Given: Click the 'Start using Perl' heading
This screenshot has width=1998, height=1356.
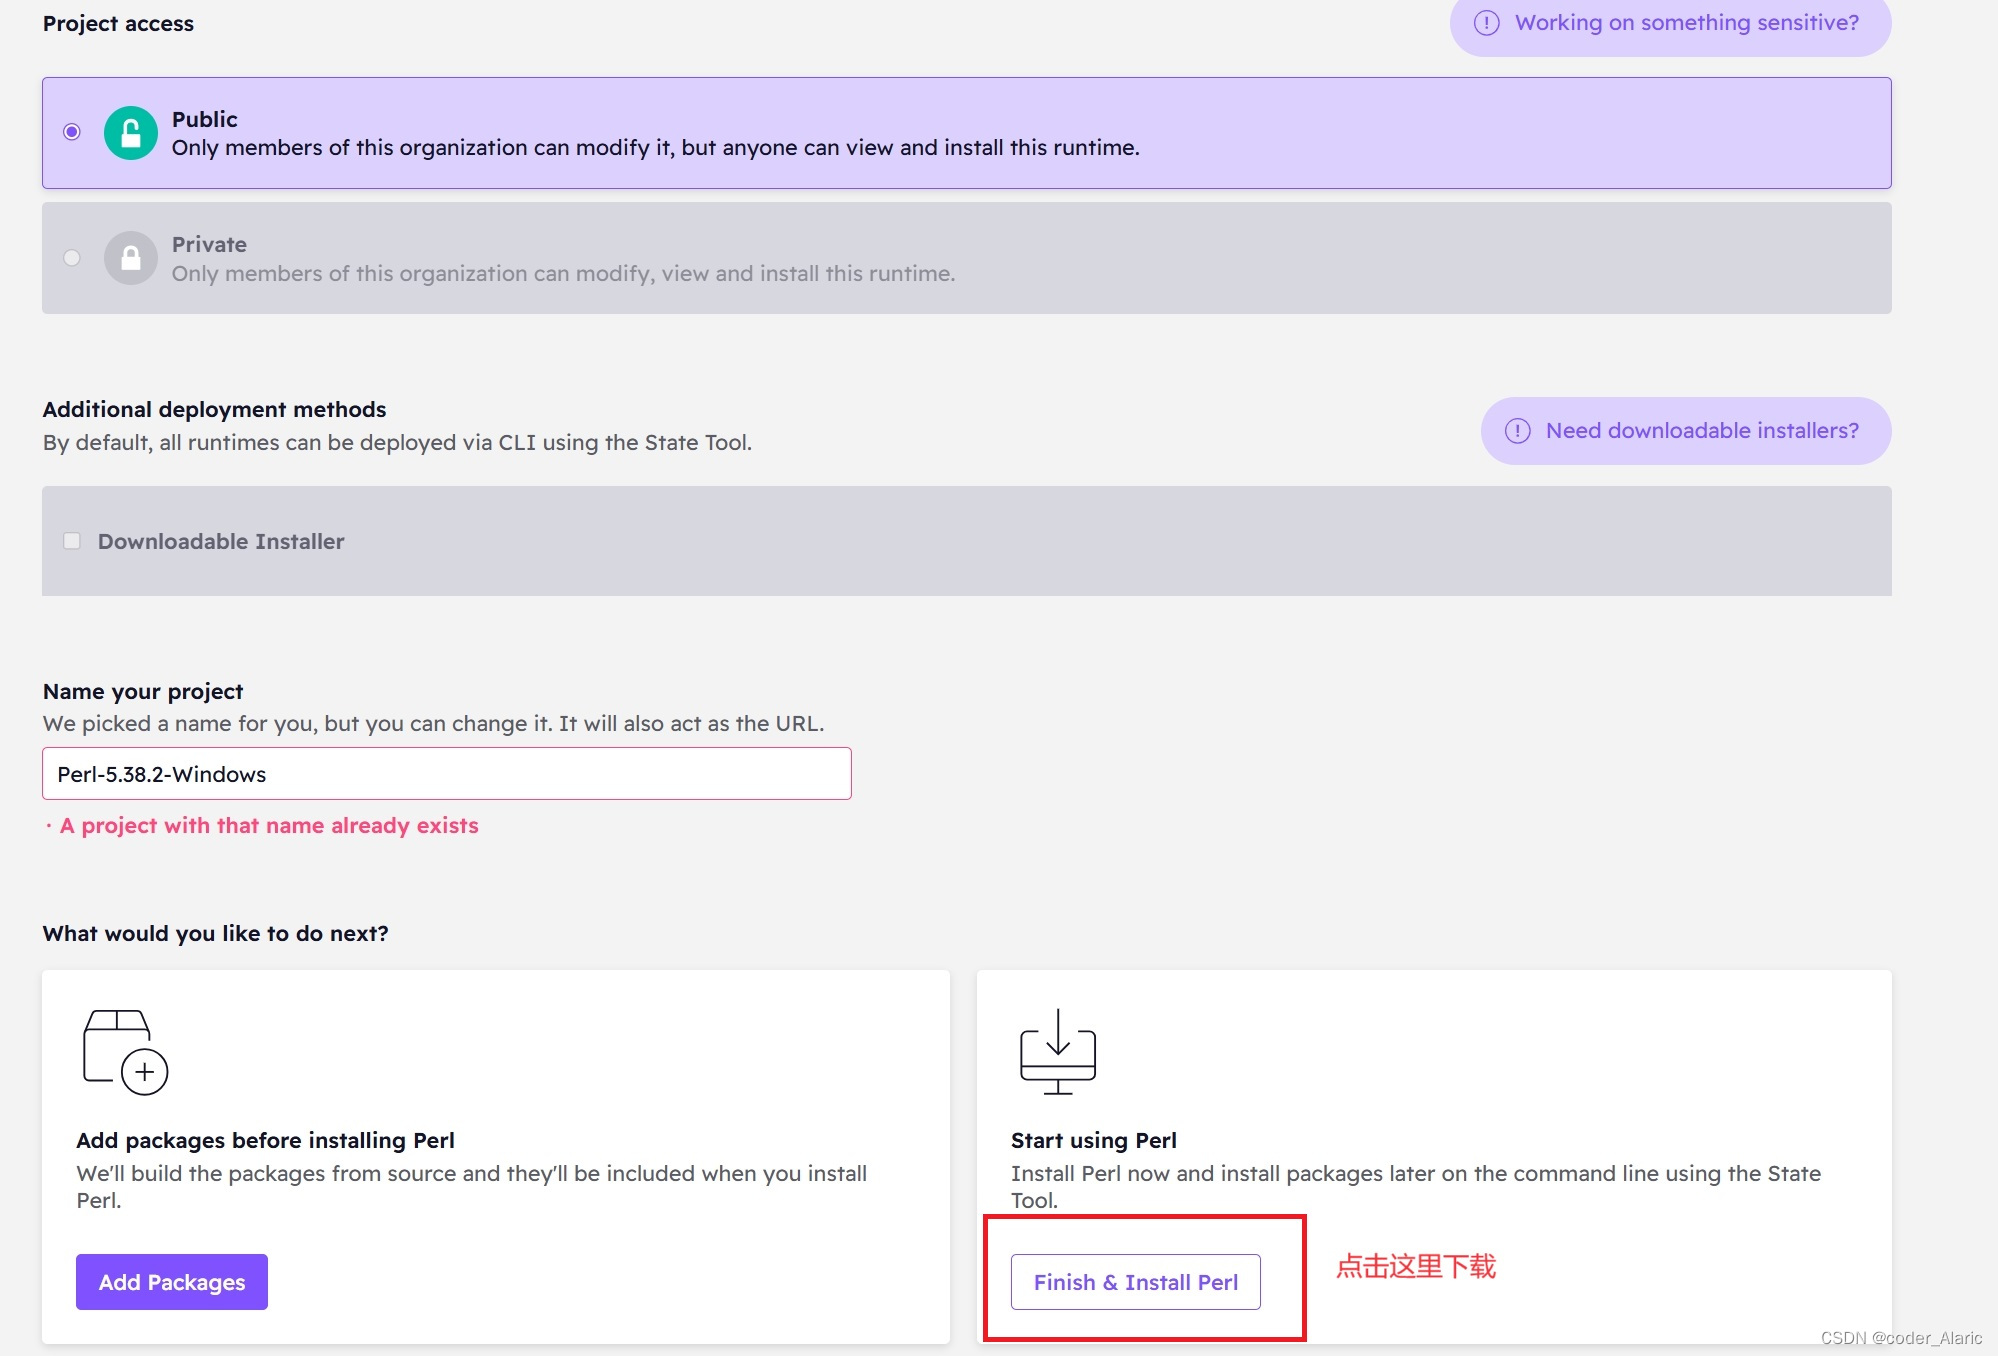Looking at the screenshot, I should [x=1094, y=1140].
